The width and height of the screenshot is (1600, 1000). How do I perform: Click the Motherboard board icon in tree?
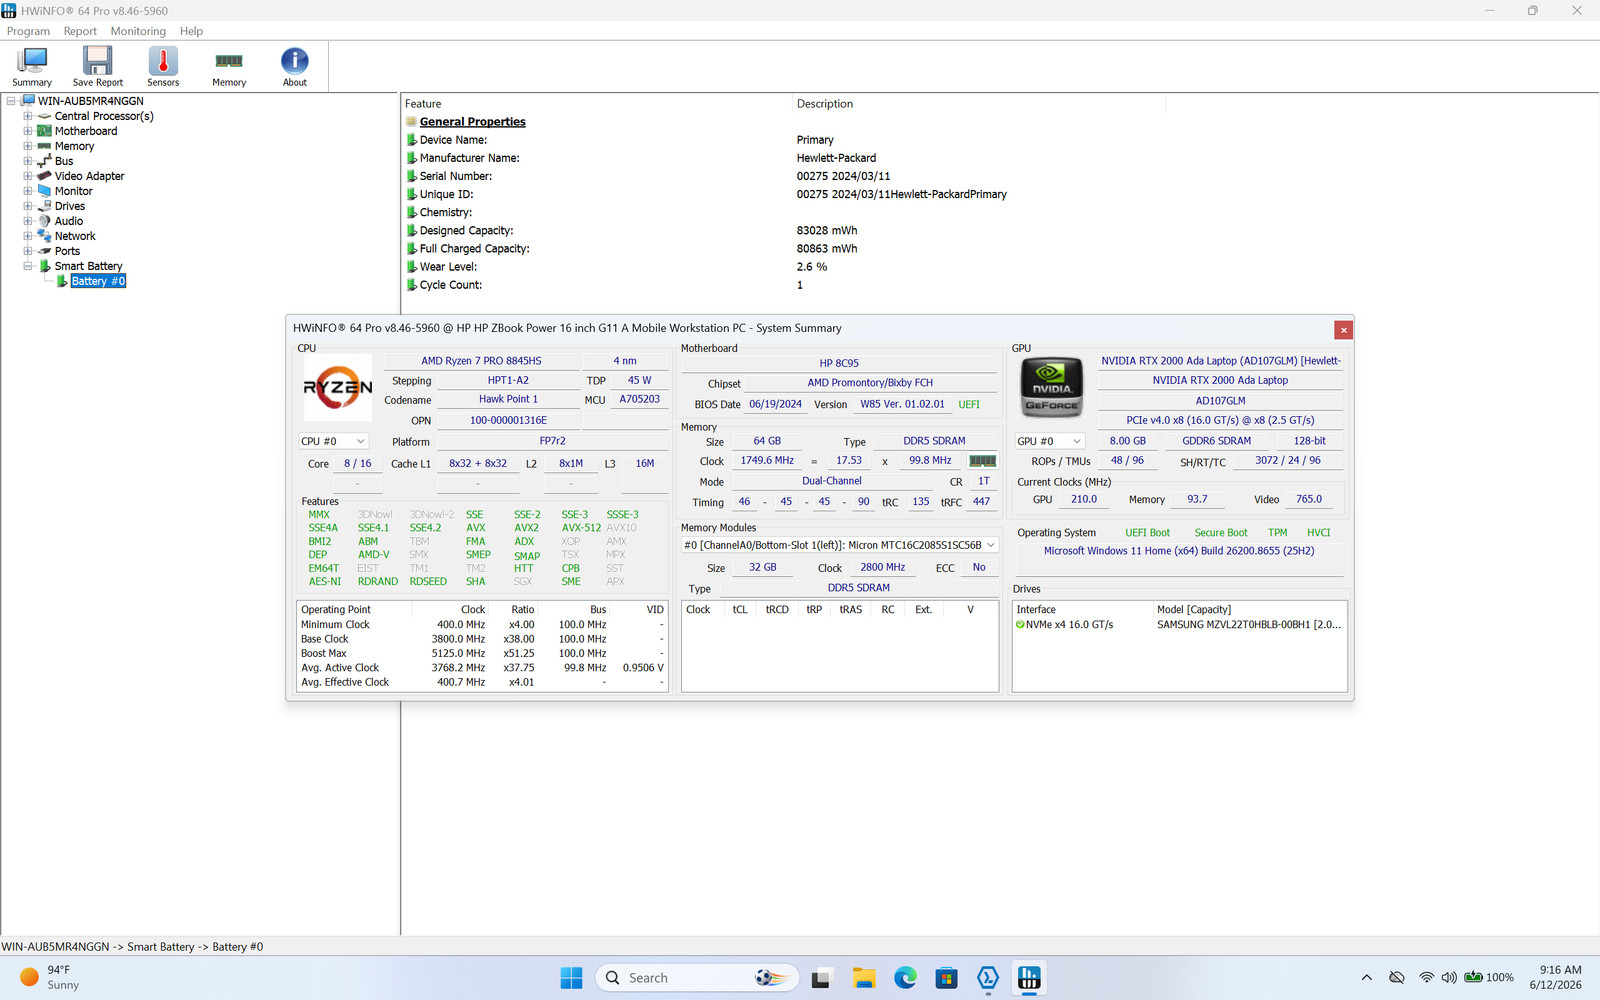pos(44,131)
